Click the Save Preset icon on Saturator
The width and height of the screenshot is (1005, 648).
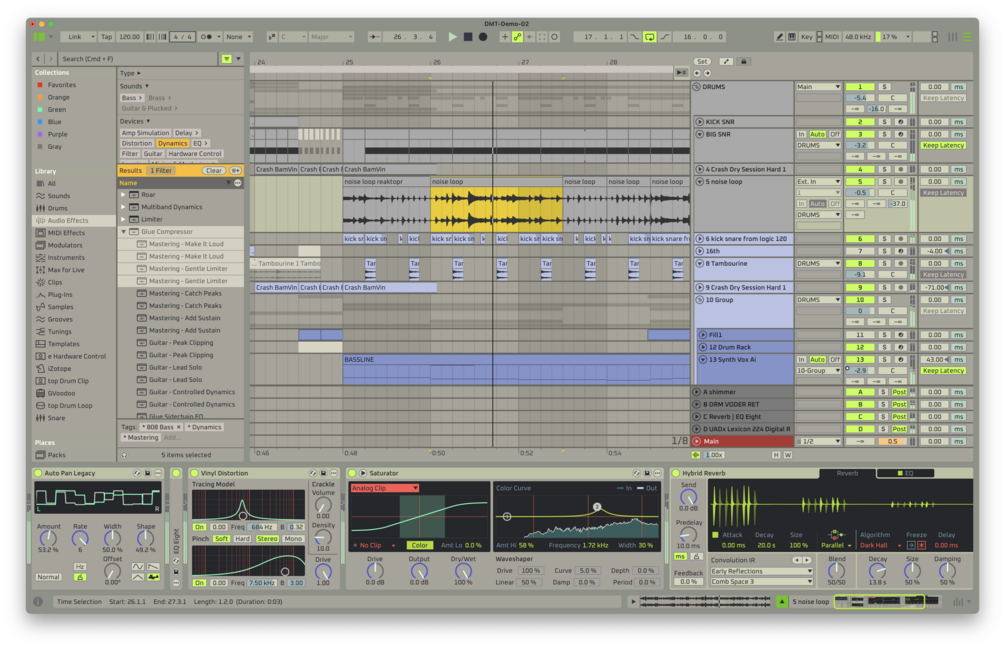647,473
